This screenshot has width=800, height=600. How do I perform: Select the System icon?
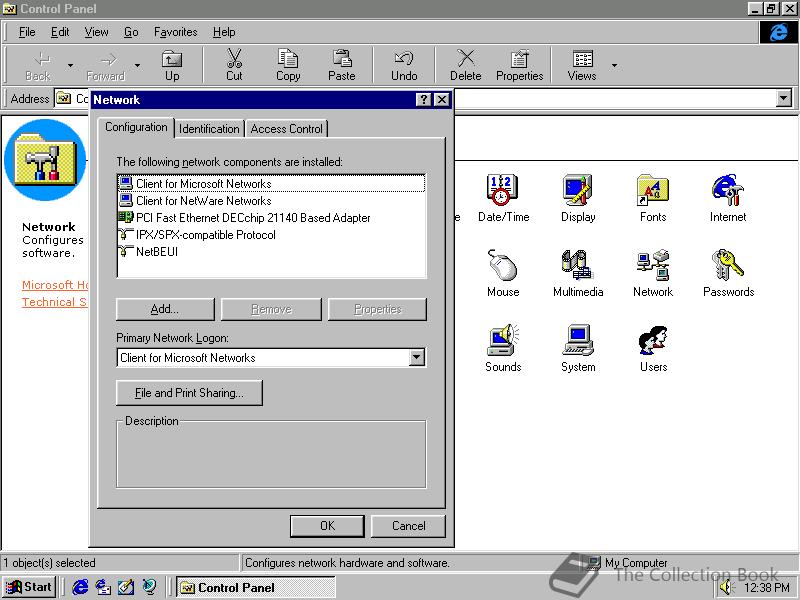(578, 348)
